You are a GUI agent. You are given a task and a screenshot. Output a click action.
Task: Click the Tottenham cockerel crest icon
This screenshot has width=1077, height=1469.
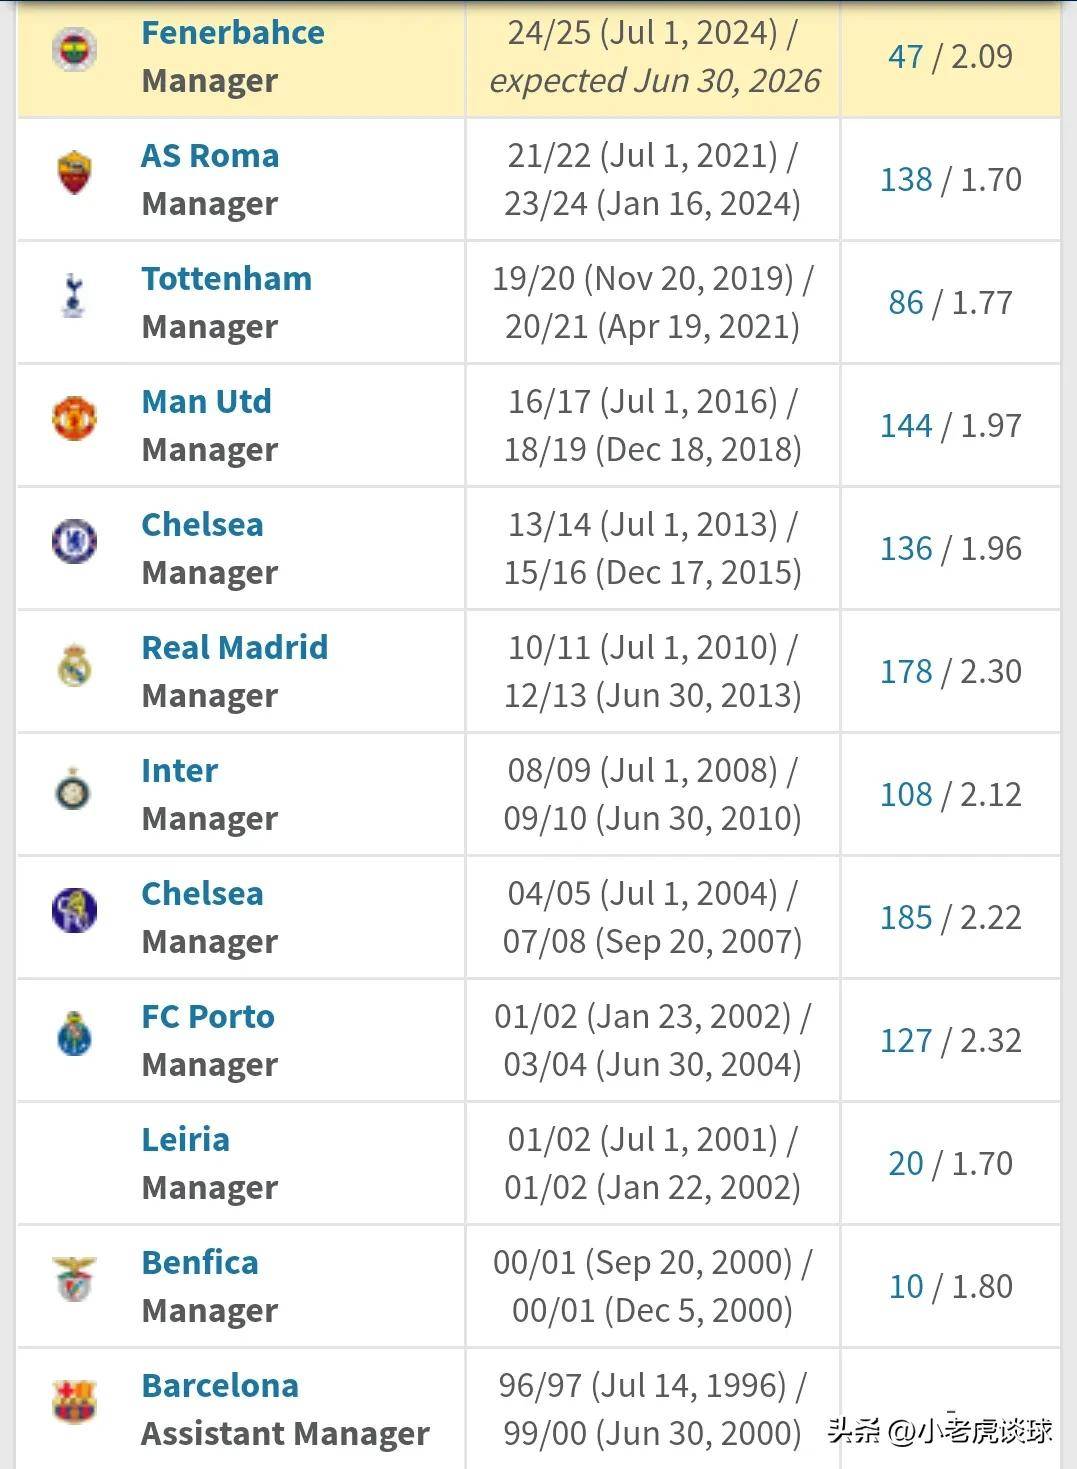click(73, 296)
